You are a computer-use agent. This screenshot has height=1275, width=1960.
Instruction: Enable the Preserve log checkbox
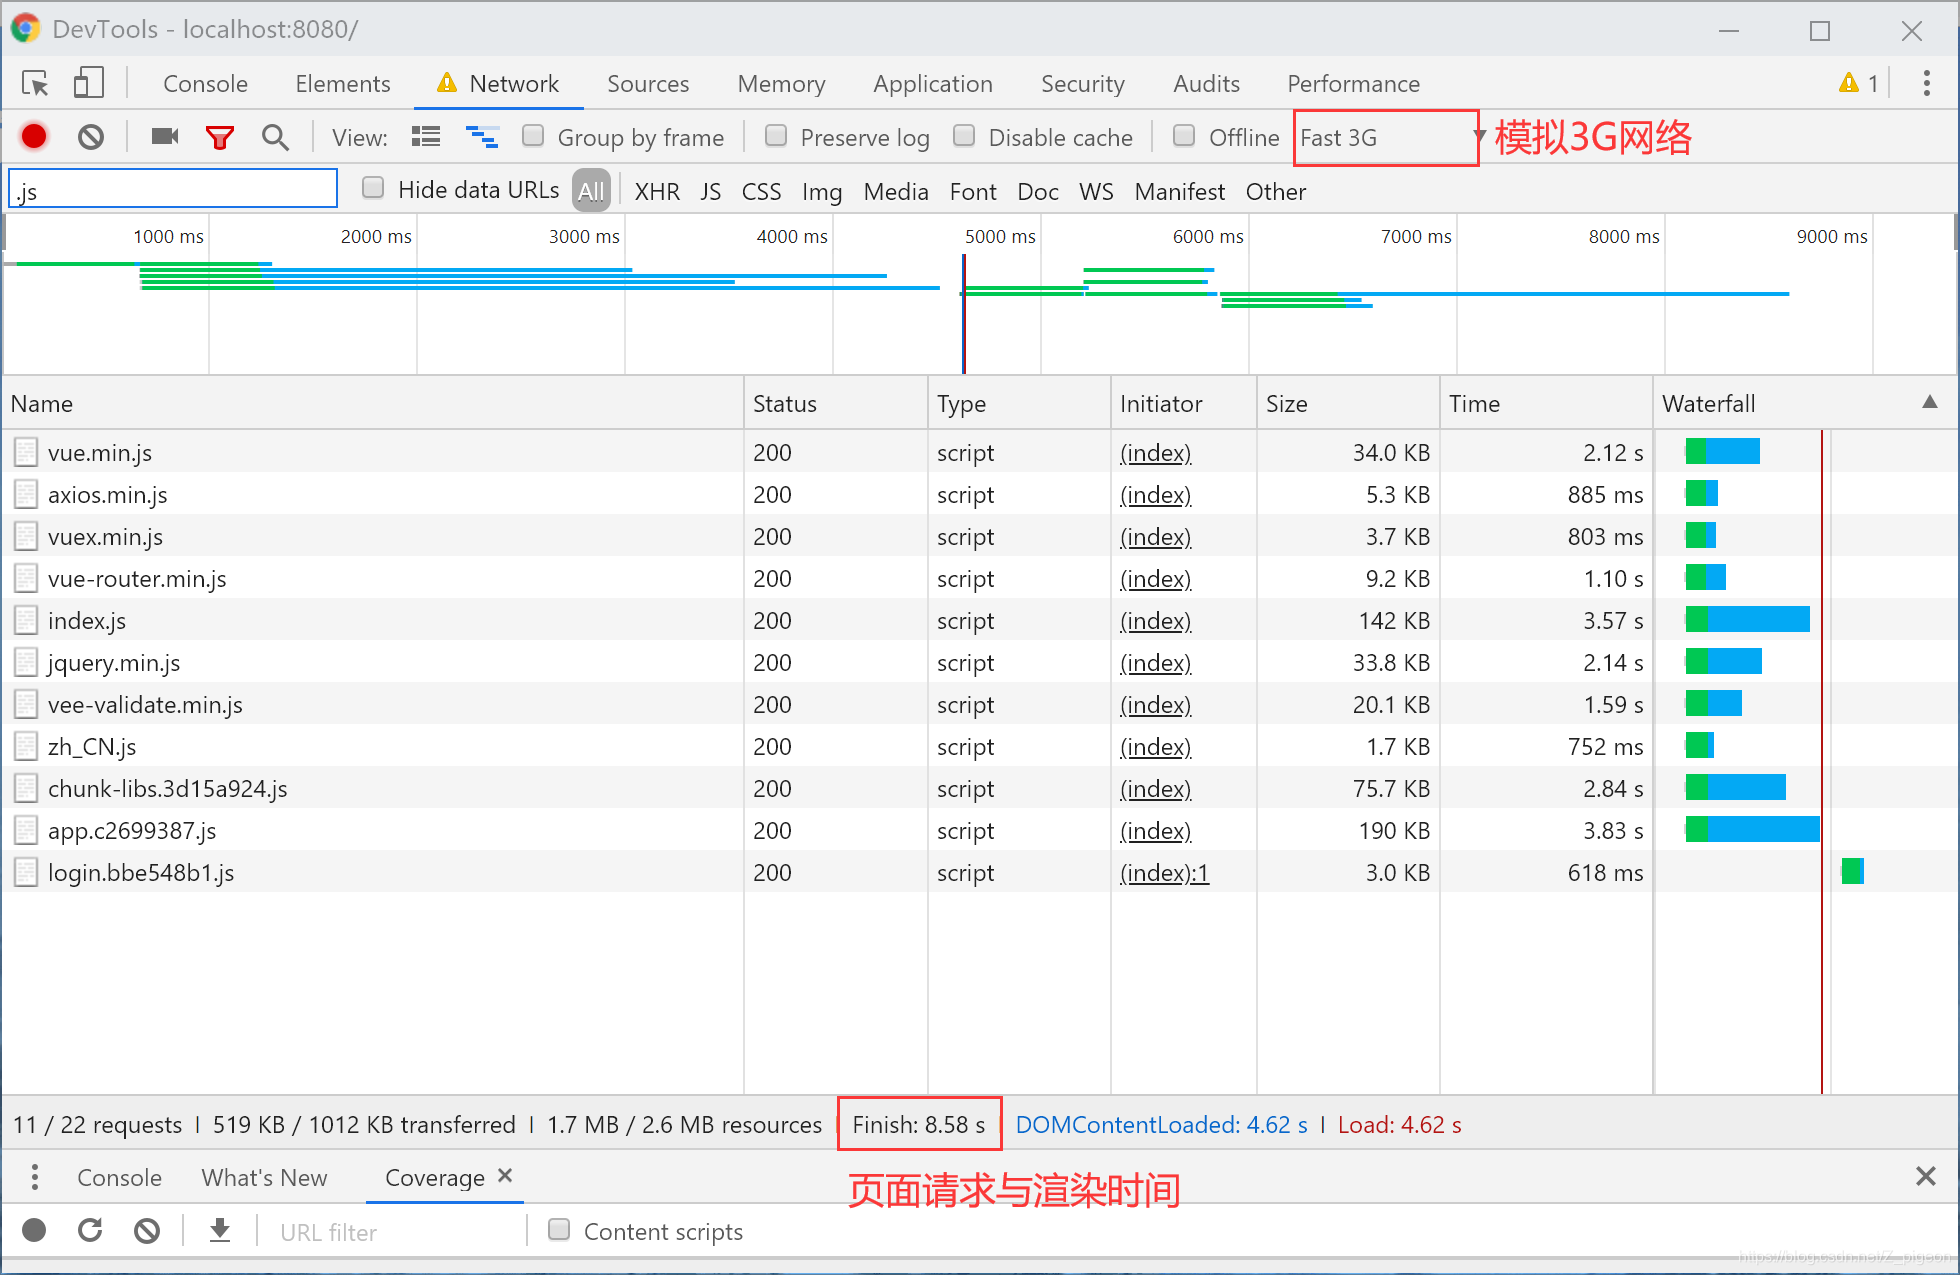pos(776,136)
